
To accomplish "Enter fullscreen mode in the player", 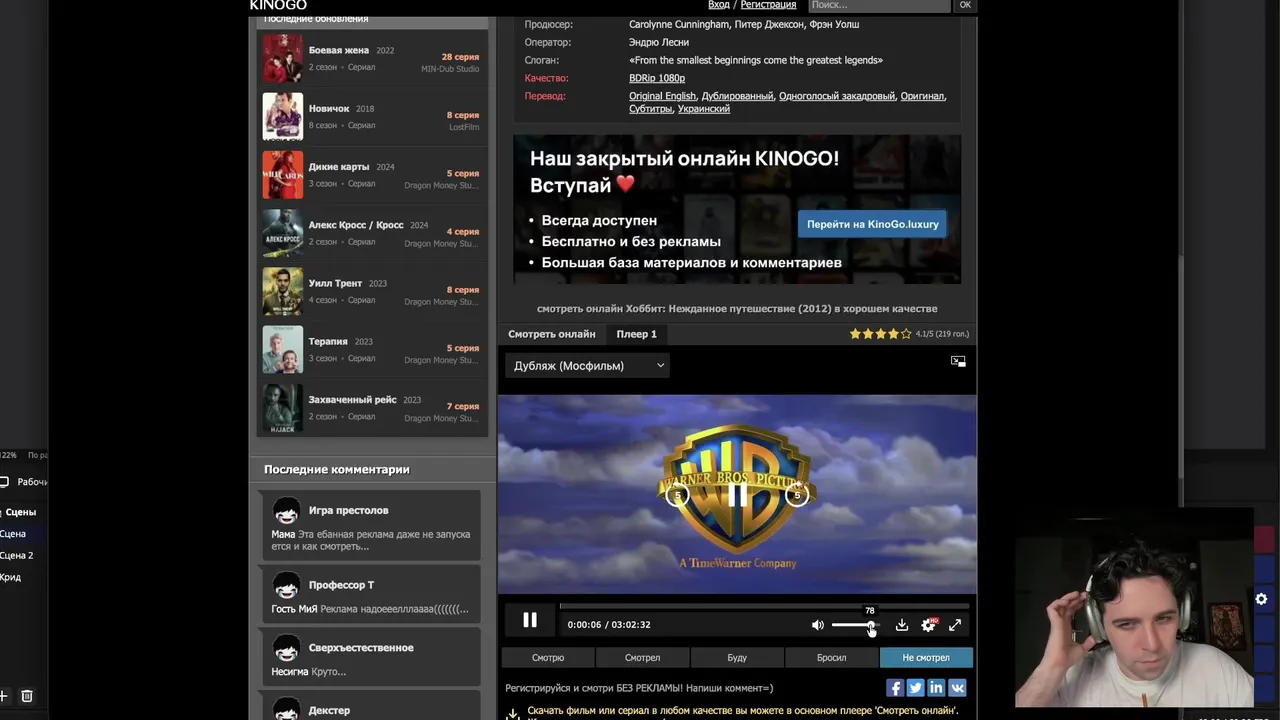I will pyautogui.click(x=955, y=625).
